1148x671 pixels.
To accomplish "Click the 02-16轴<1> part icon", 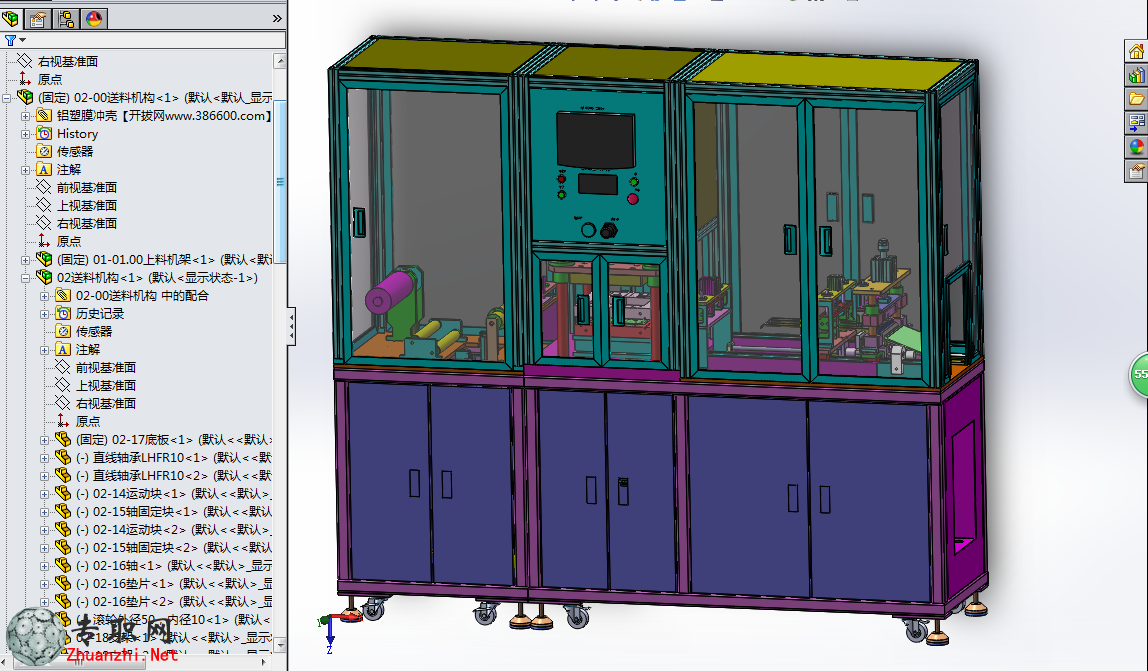I will pos(63,565).
